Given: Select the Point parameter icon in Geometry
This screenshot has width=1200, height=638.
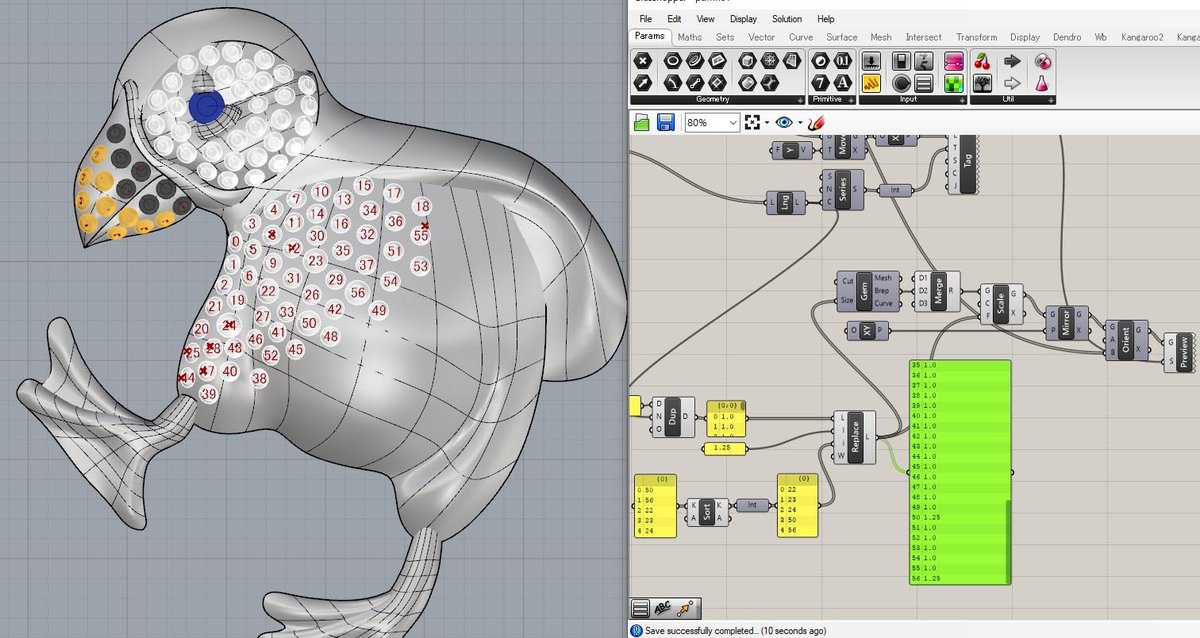Looking at the screenshot, I should pyautogui.click(x=643, y=60).
